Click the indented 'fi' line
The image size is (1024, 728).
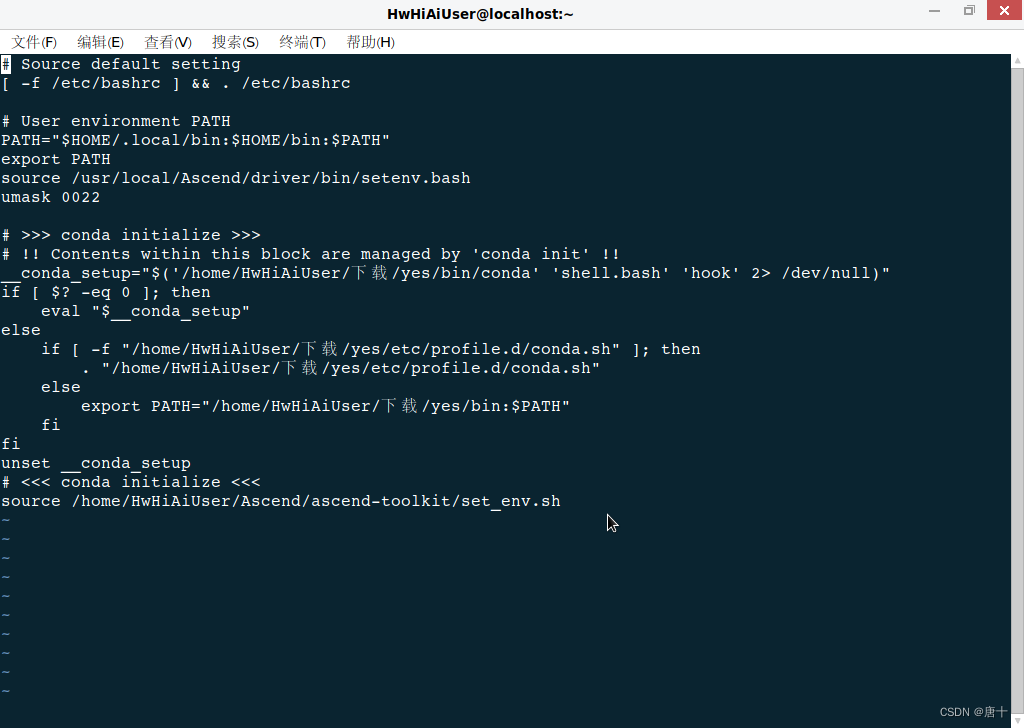(51, 425)
